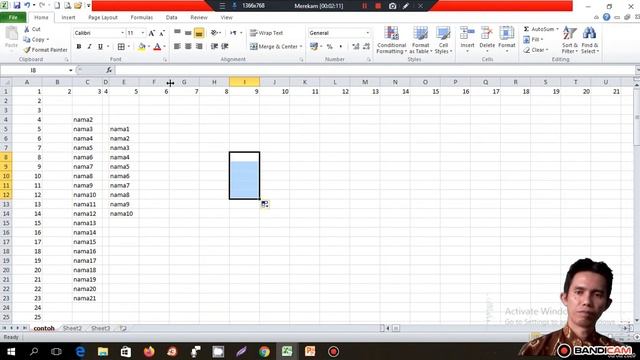Viewport: 640px width, 360px height.
Task: Open the Fill dropdown in Editing group
Action: 534,40
